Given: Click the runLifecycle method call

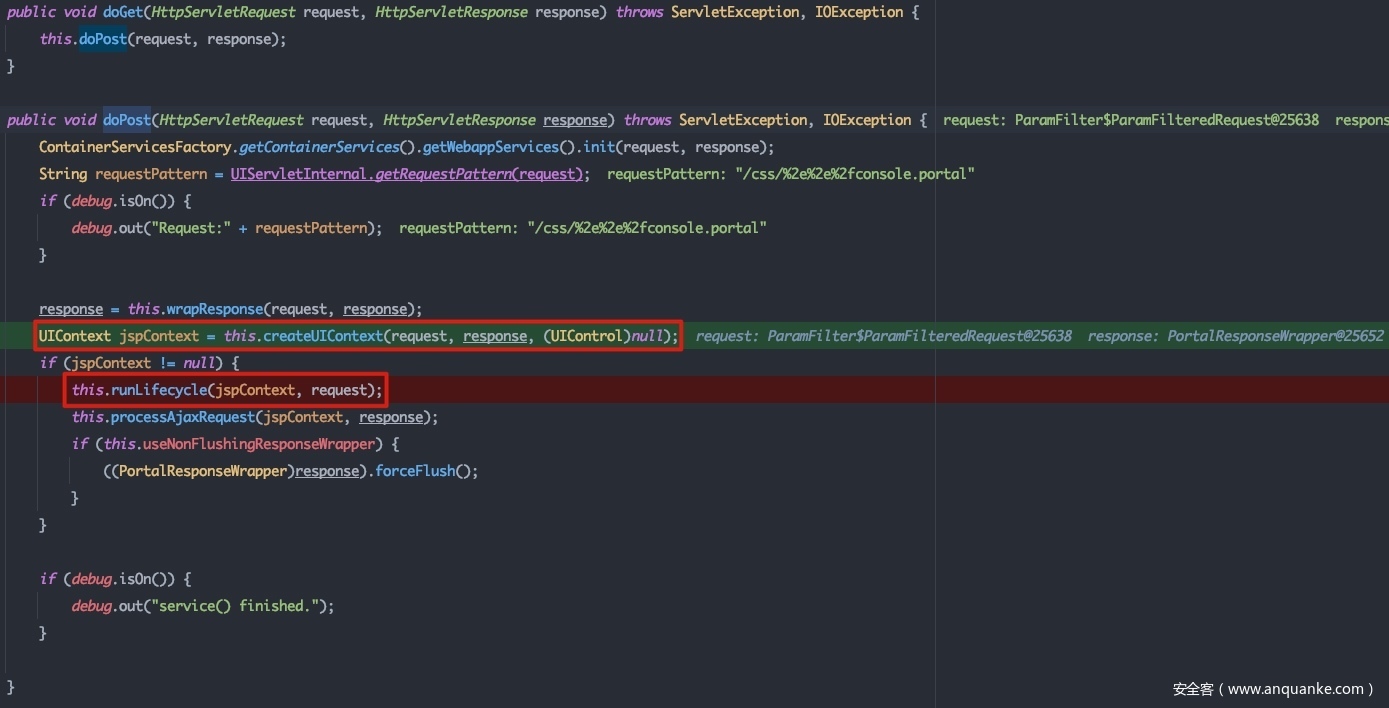Looking at the screenshot, I should tap(158, 390).
